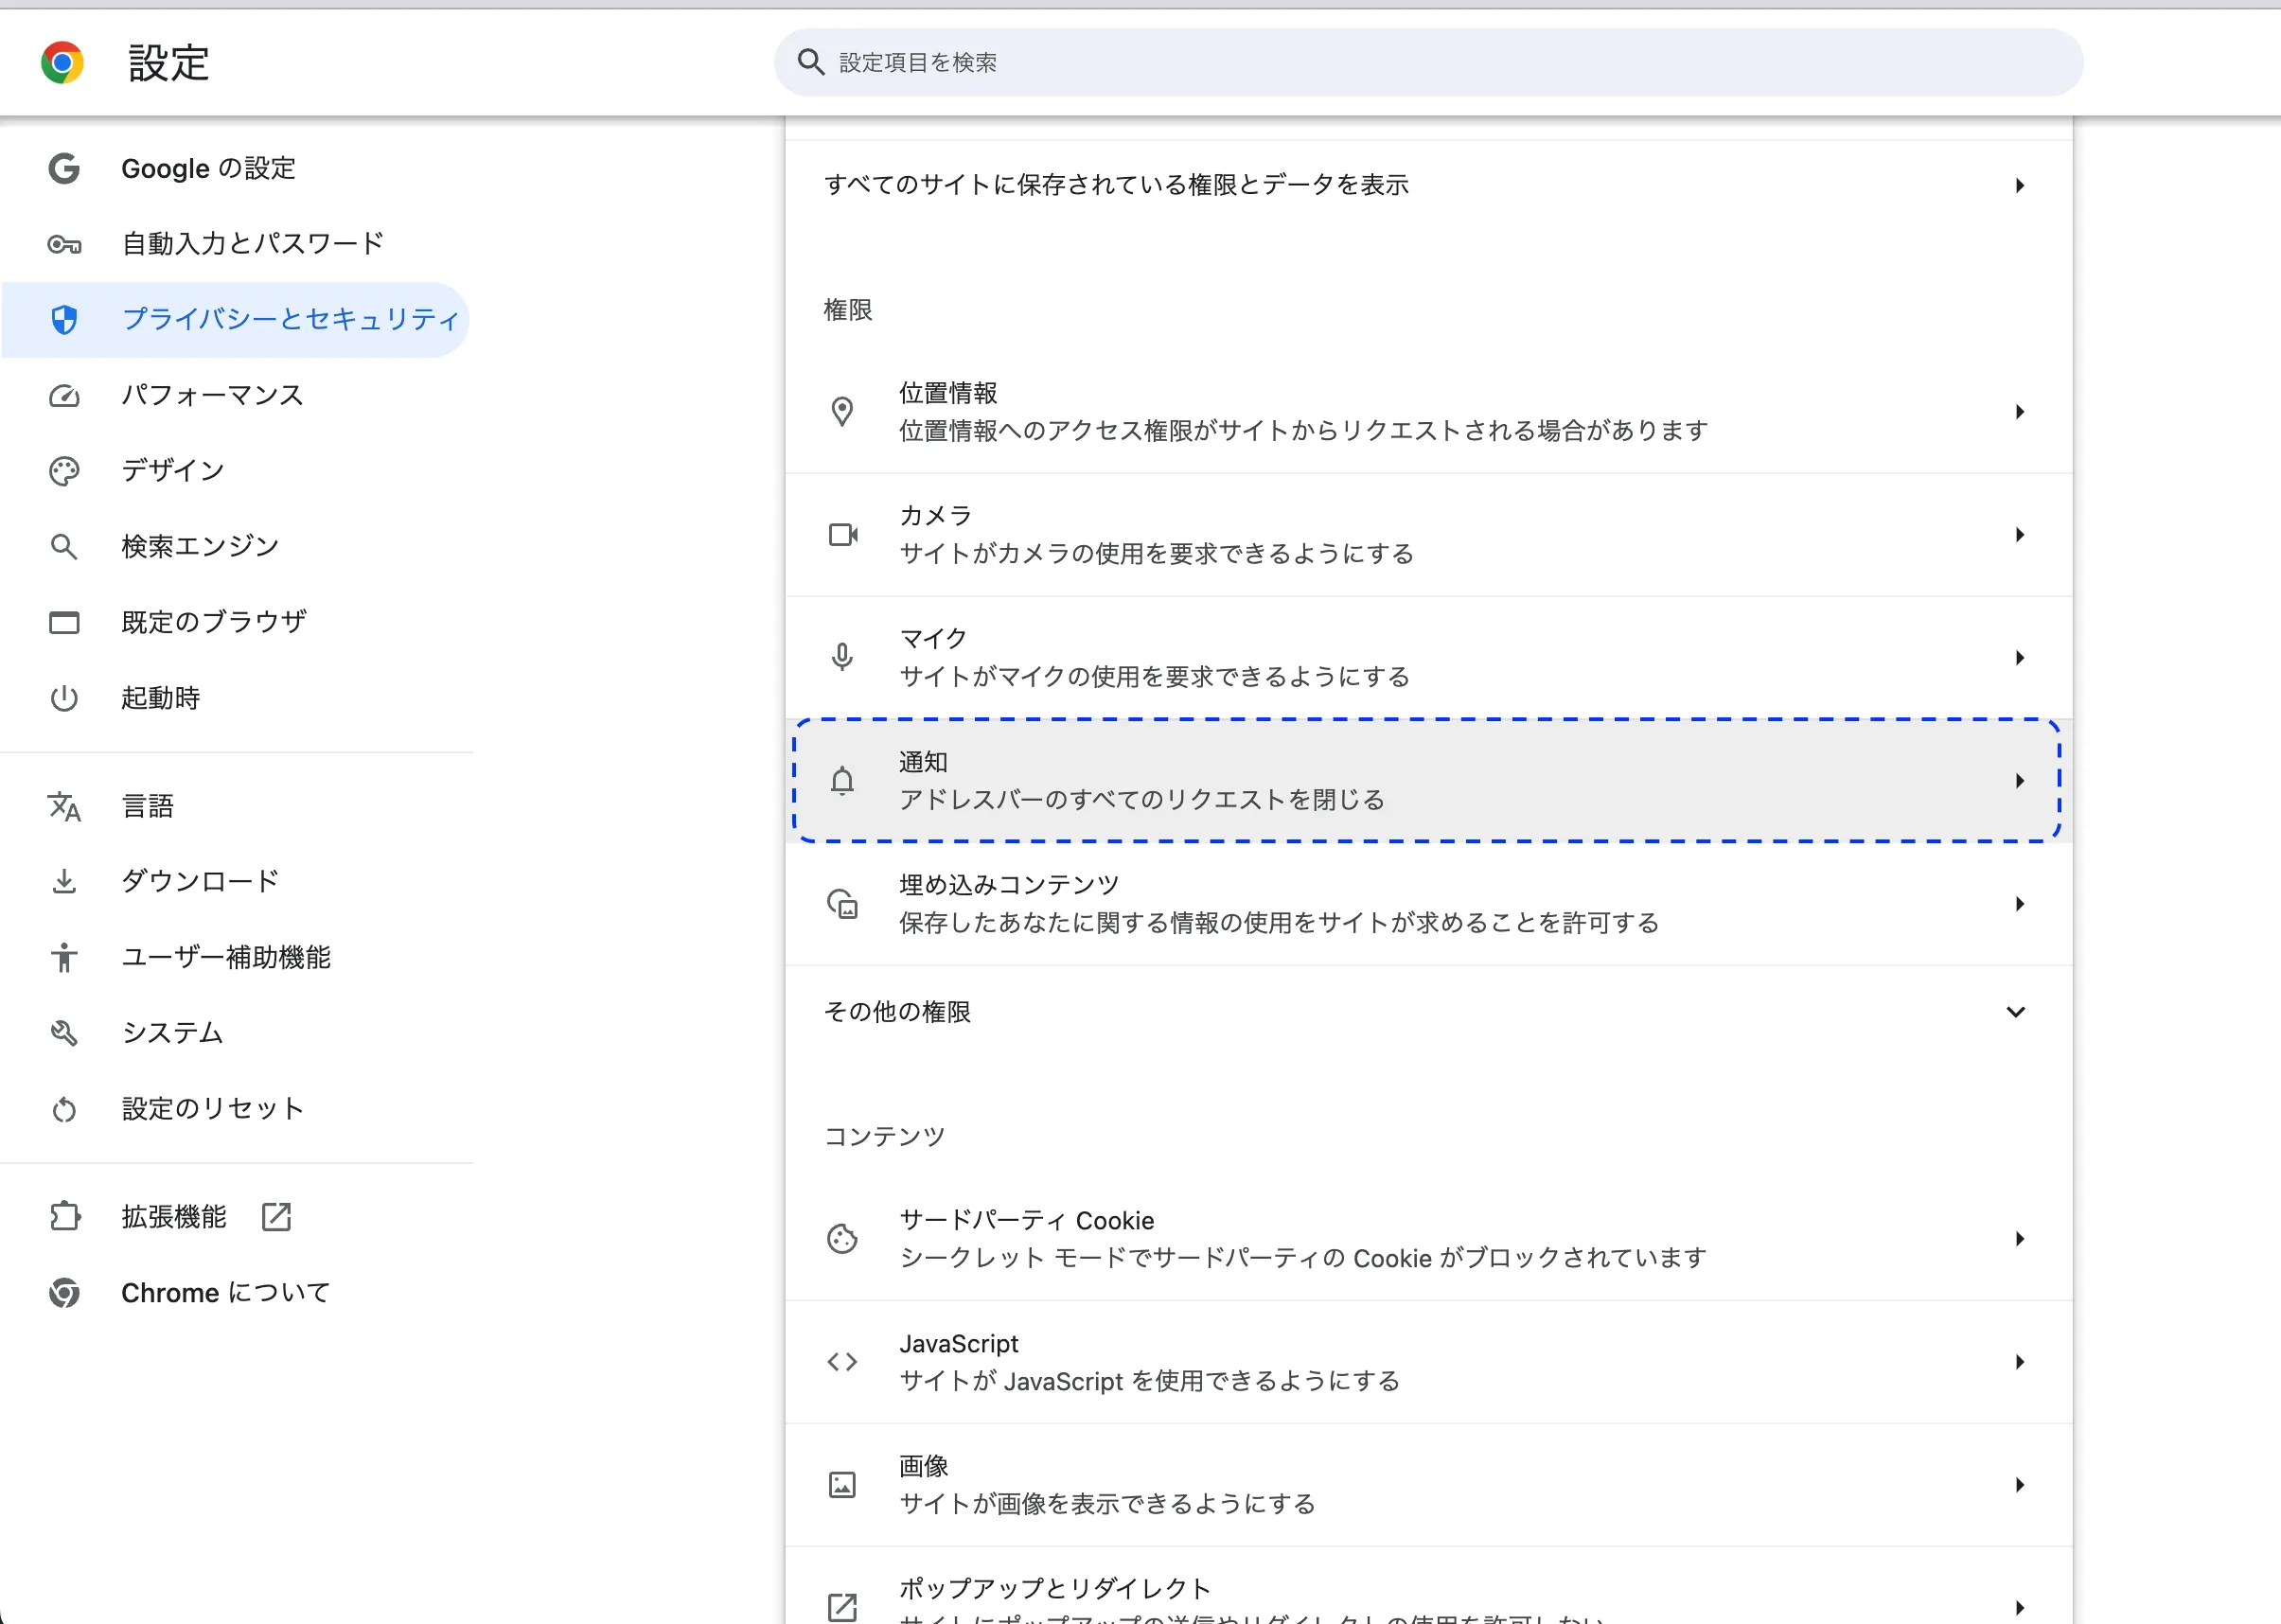The width and height of the screenshot is (2281, 1624).
Task: Open the 通知 row arrow
Action: (2020, 780)
